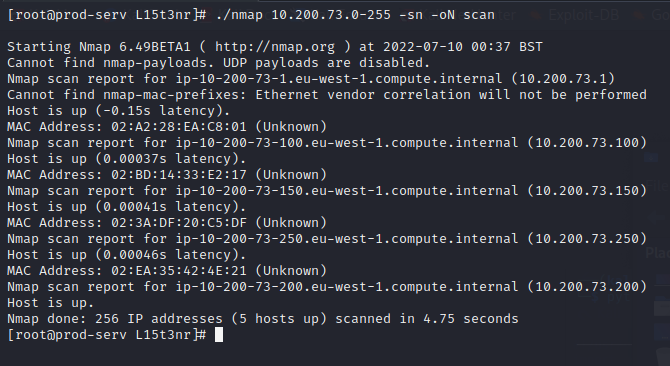
Task: Click the IP address (10.200.73.250)
Action: pos(587,239)
